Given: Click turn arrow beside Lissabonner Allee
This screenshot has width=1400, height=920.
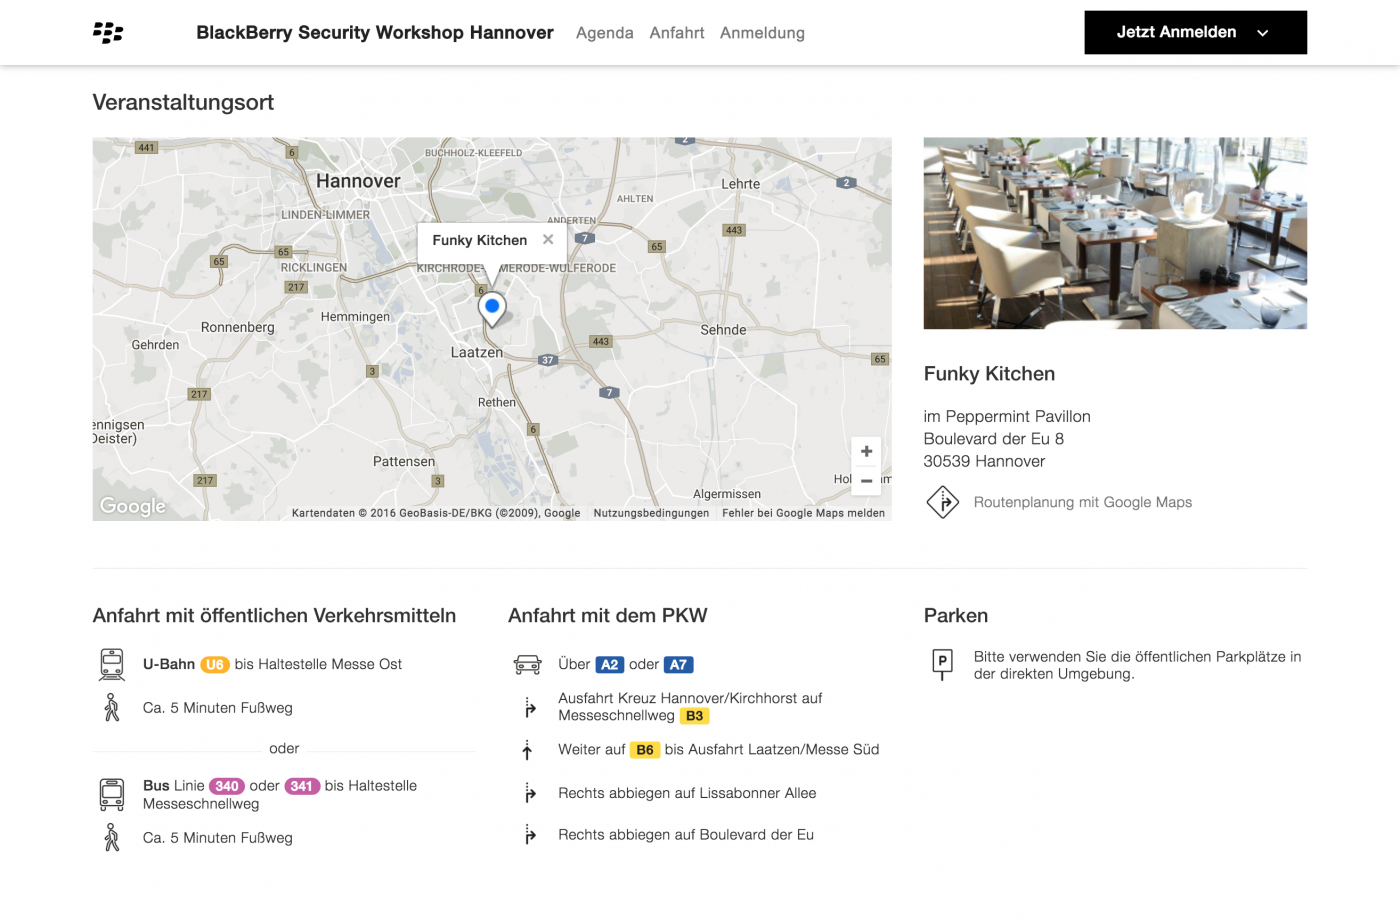Looking at the screenshot, I should [529, 794].
